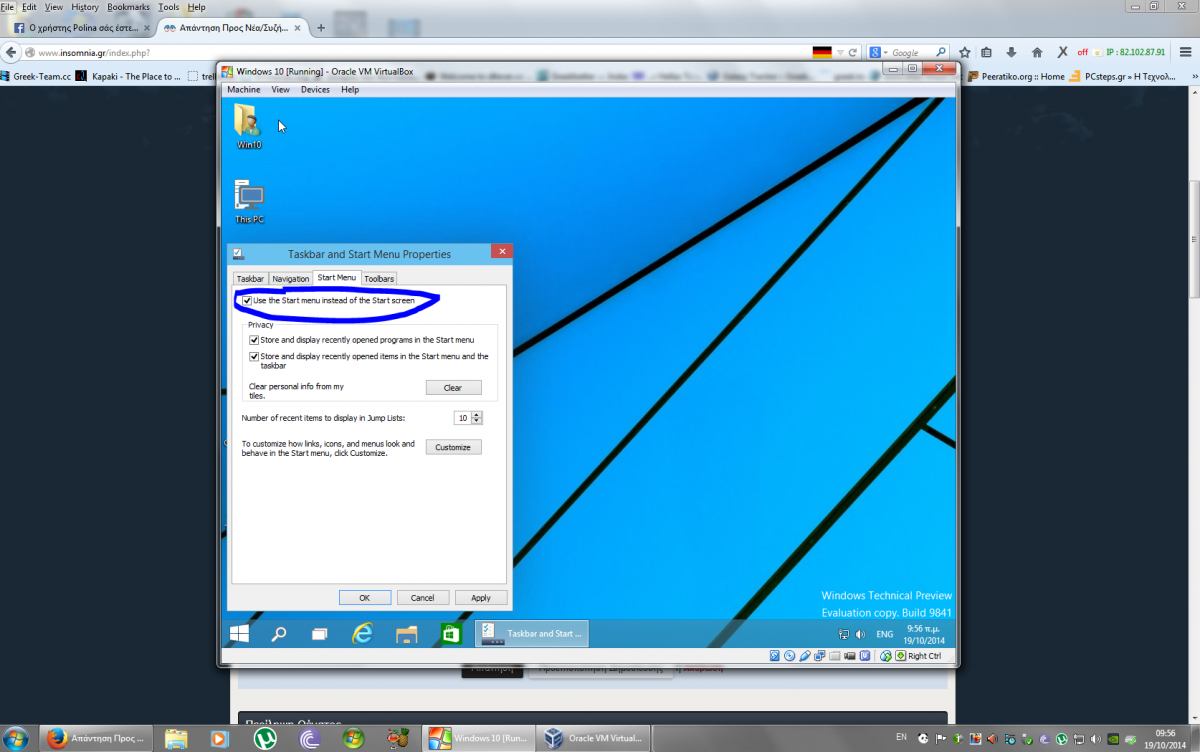Open uTorrent from the host taskbar
1200x752 pixels.
tap(265, 738)
